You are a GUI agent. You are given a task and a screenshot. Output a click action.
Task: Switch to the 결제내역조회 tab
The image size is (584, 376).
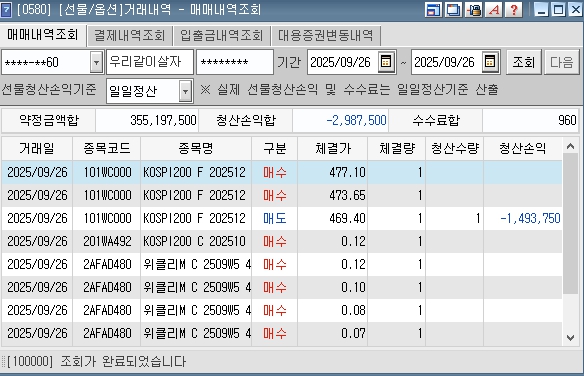click(x=130, y=36)
